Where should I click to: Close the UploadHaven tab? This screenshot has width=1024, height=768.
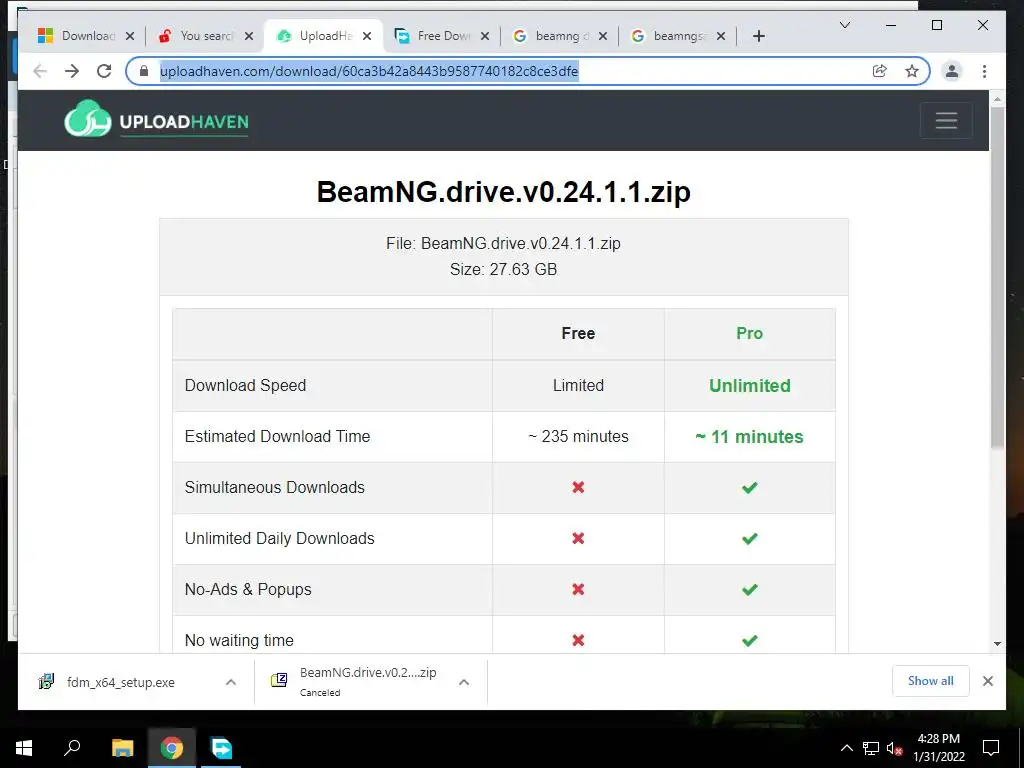(x=367, y=36)
